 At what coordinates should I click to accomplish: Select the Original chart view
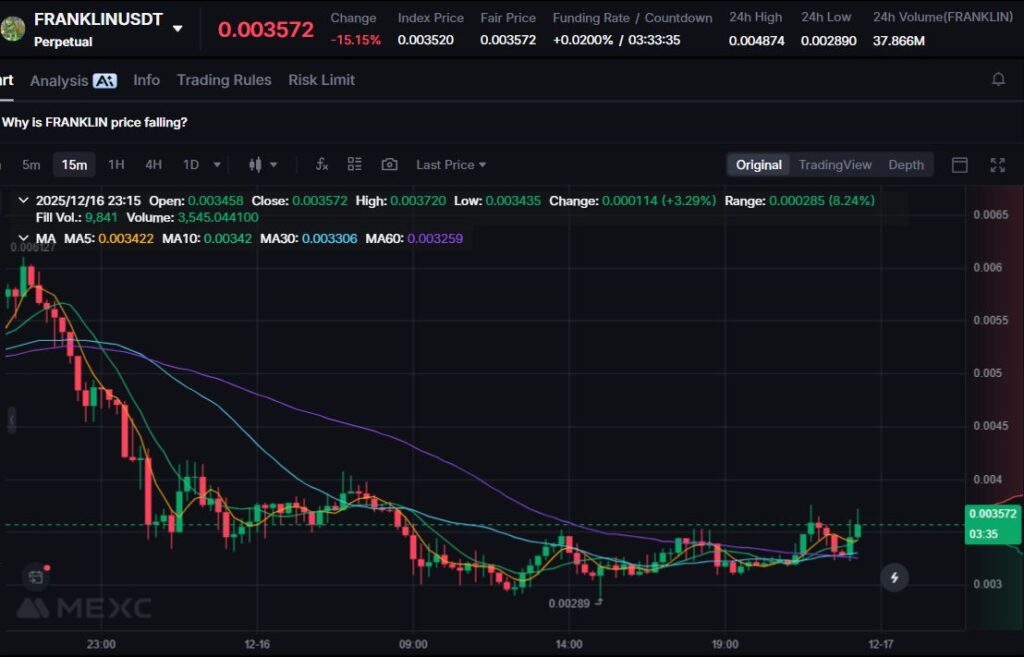(x=759, y=165)
